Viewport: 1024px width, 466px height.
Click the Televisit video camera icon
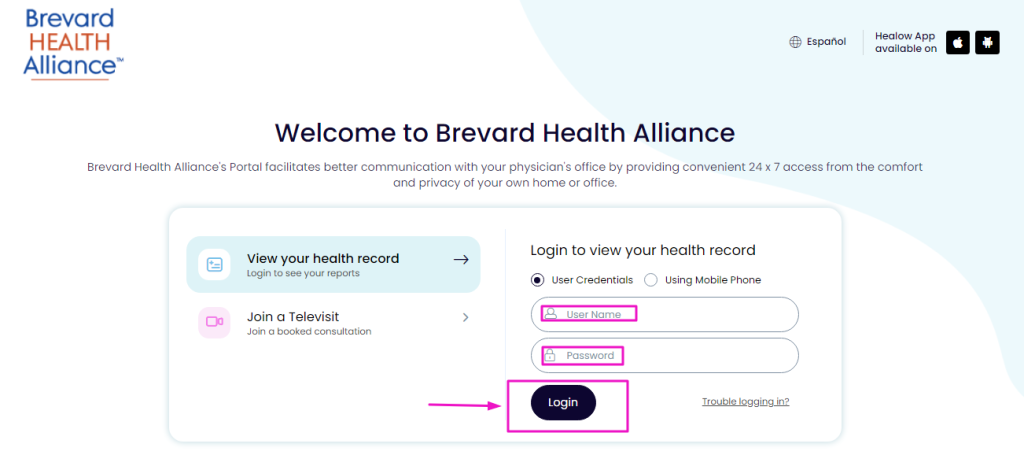(214, 322)
